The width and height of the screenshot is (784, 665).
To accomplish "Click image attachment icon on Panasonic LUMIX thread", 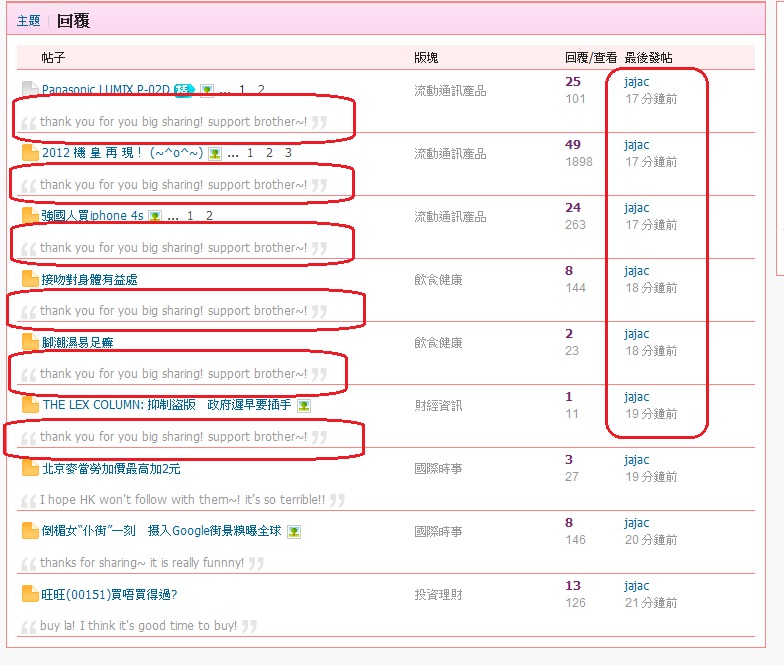I will (x=207, y=91).
